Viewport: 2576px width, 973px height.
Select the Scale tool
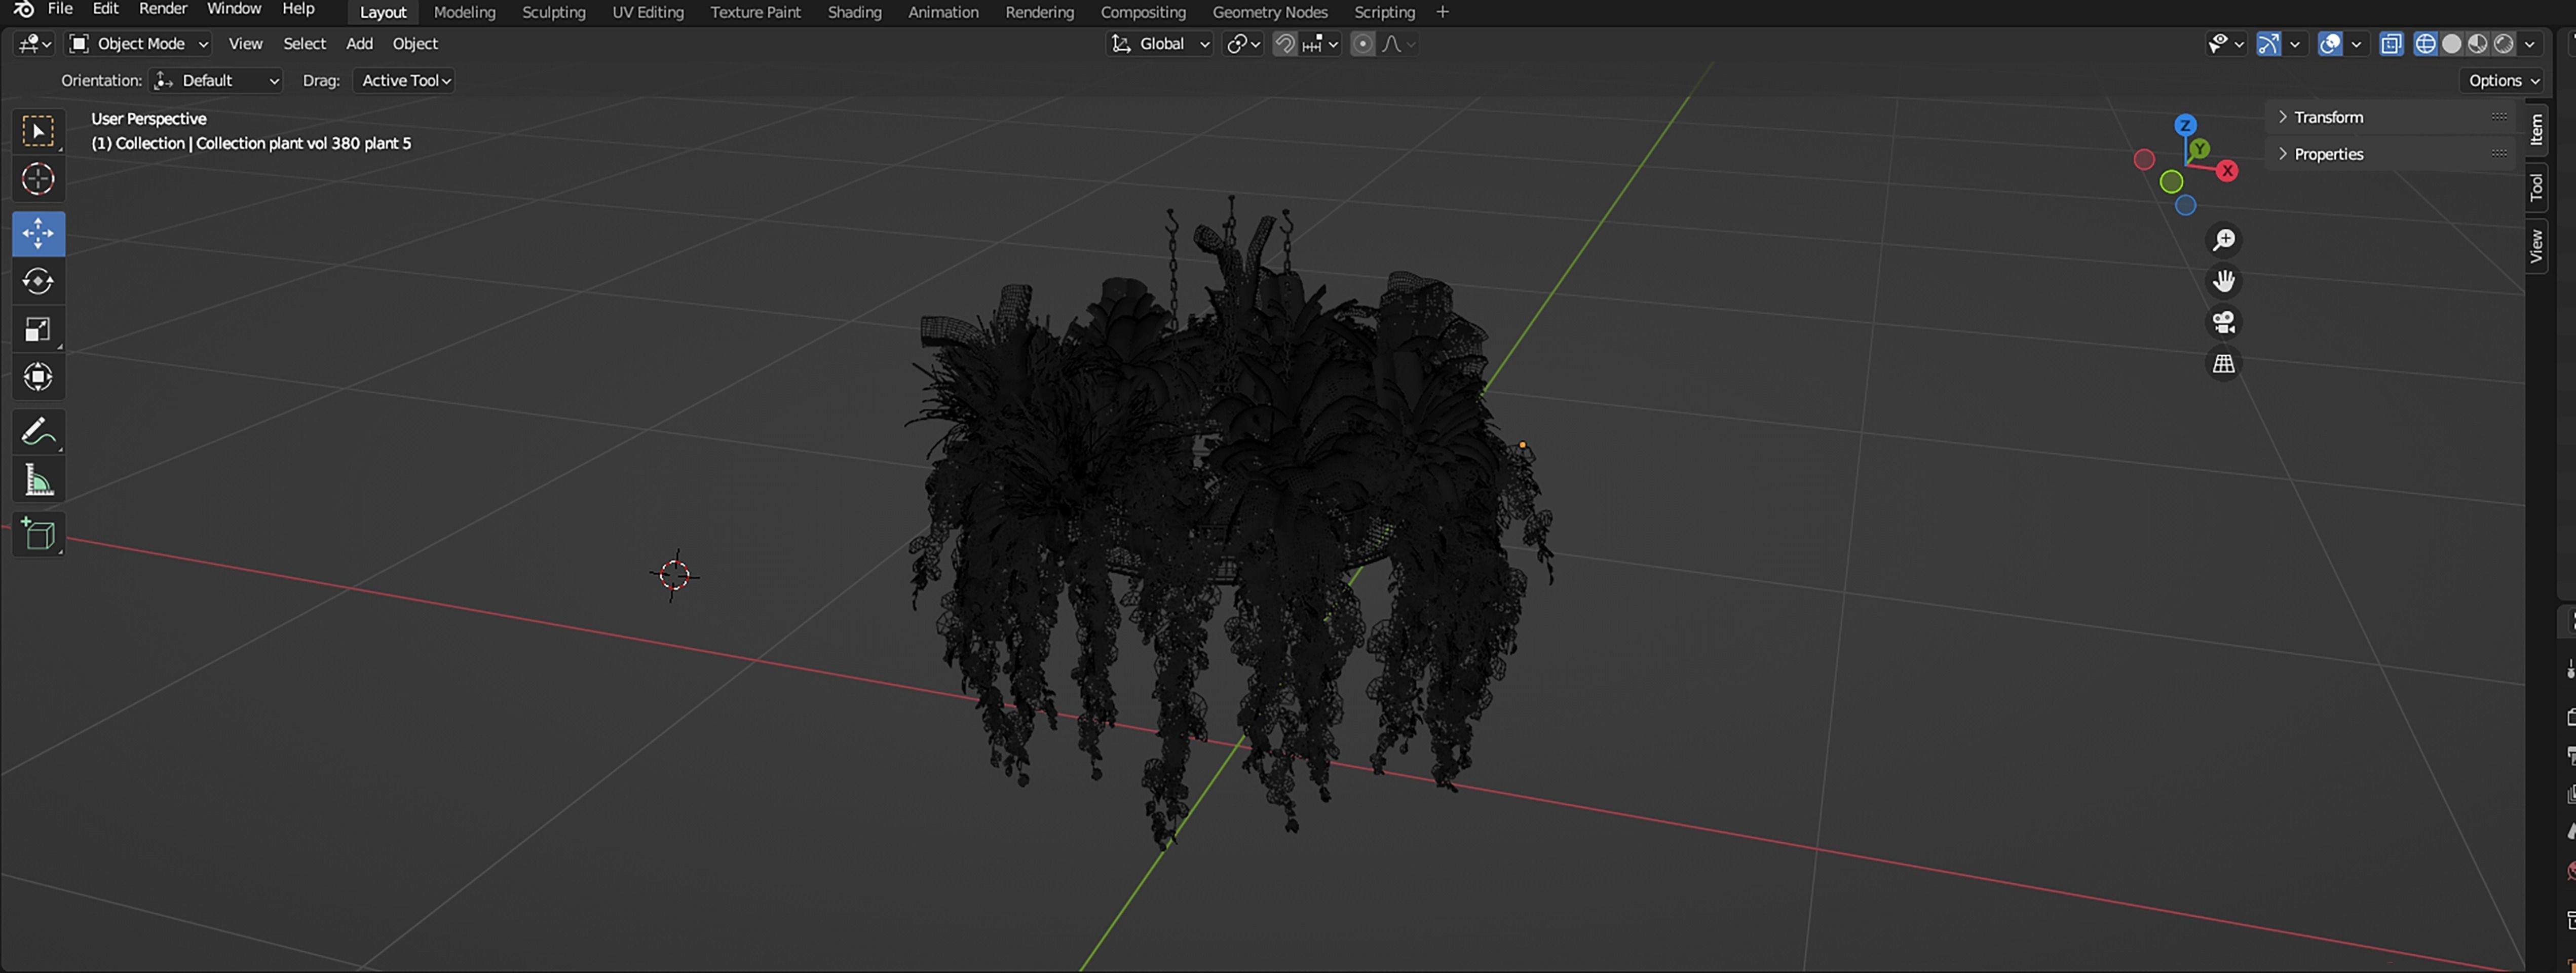point(38,329)
